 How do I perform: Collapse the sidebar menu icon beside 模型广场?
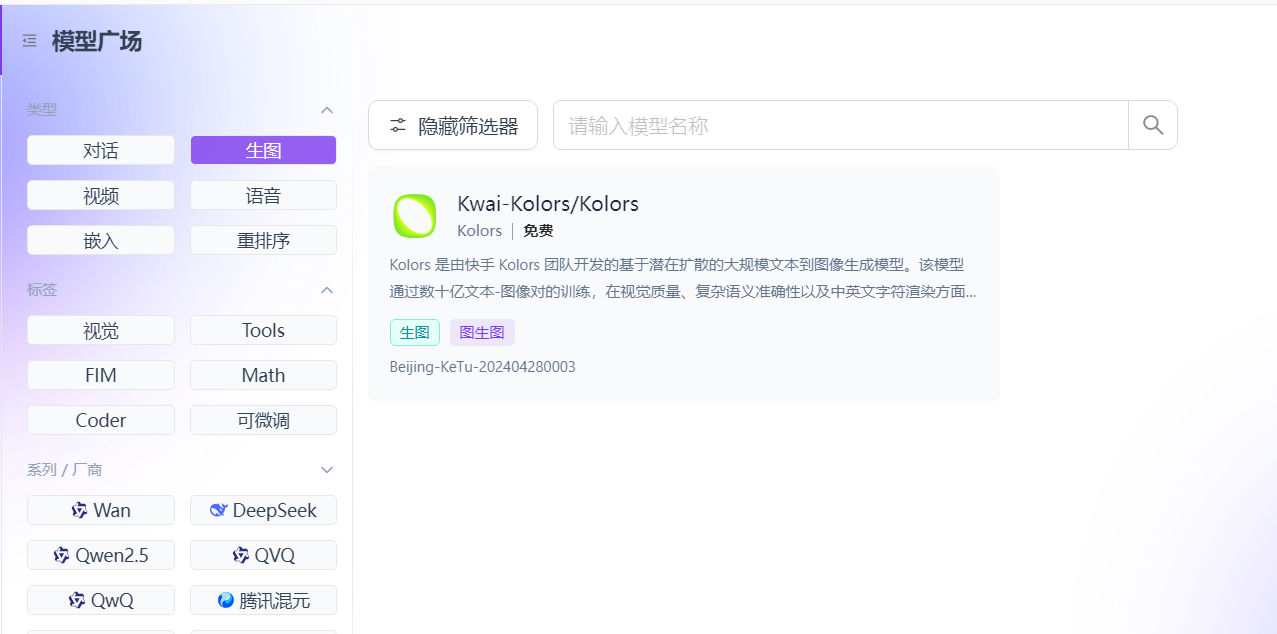pos(30,41)
